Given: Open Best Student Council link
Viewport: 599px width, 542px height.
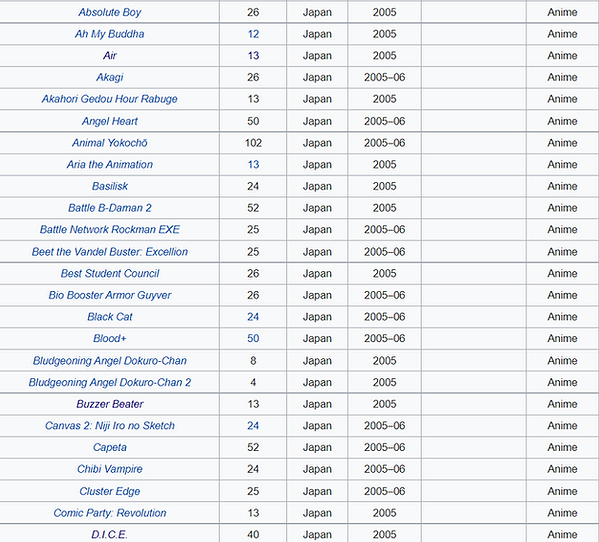Looking at the screenshot, I should [x=110, y=273].
